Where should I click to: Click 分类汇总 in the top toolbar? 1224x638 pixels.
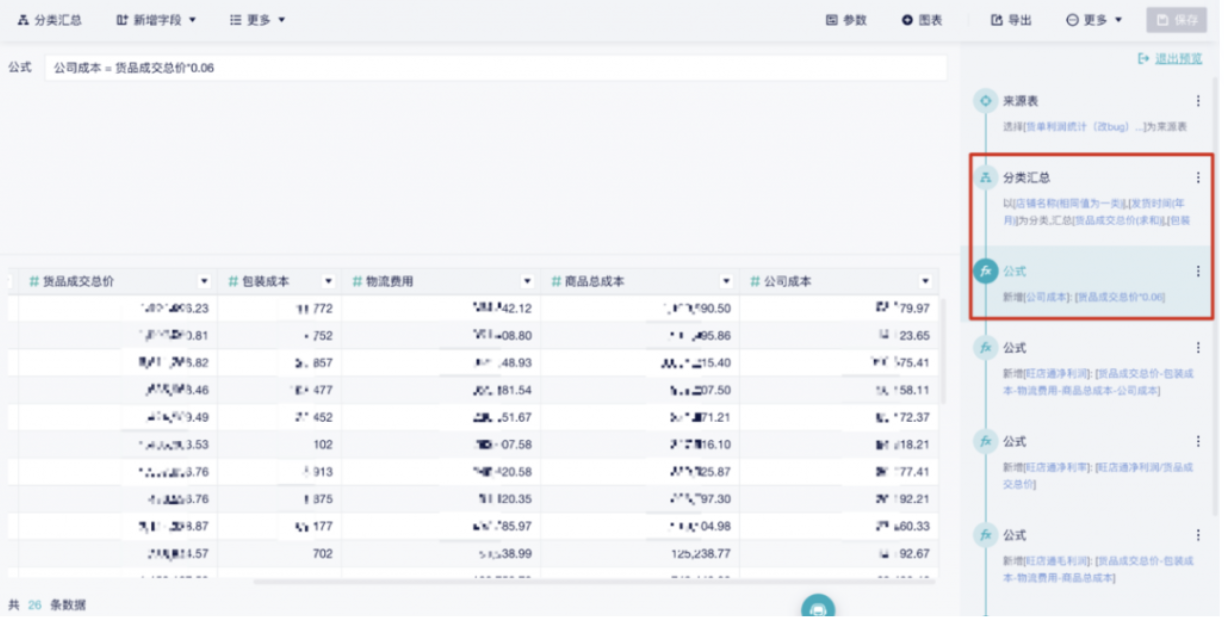coord(50,20)
